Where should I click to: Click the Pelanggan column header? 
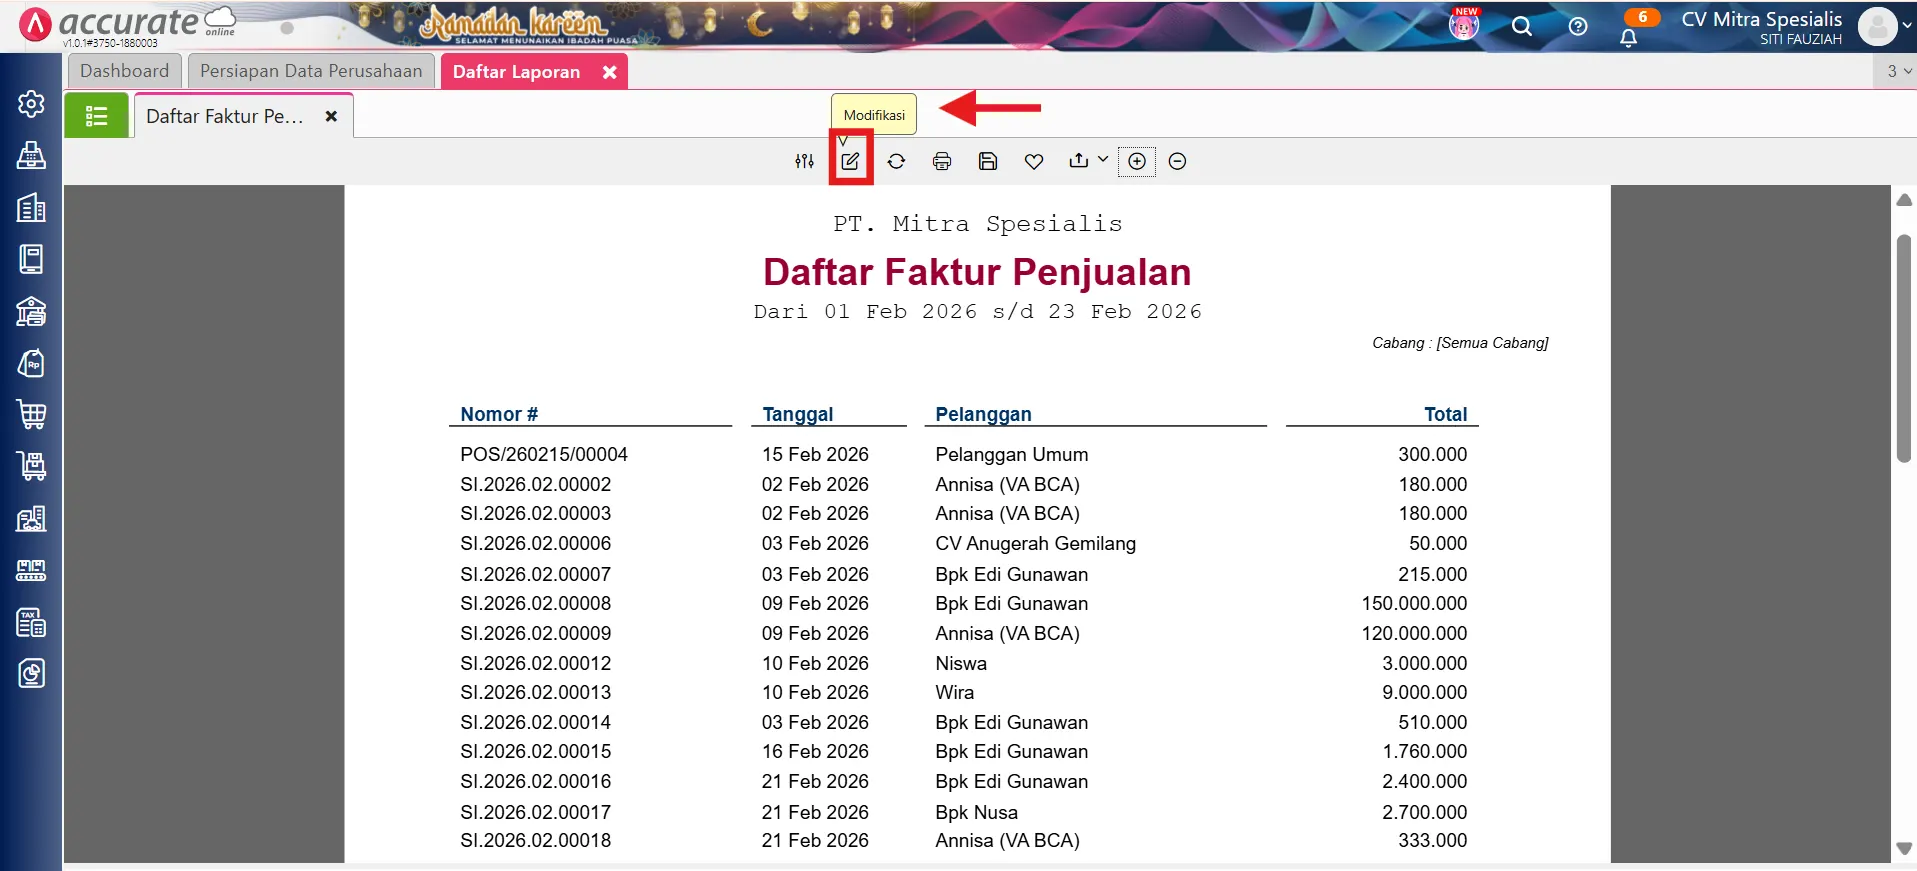(983, 414)
